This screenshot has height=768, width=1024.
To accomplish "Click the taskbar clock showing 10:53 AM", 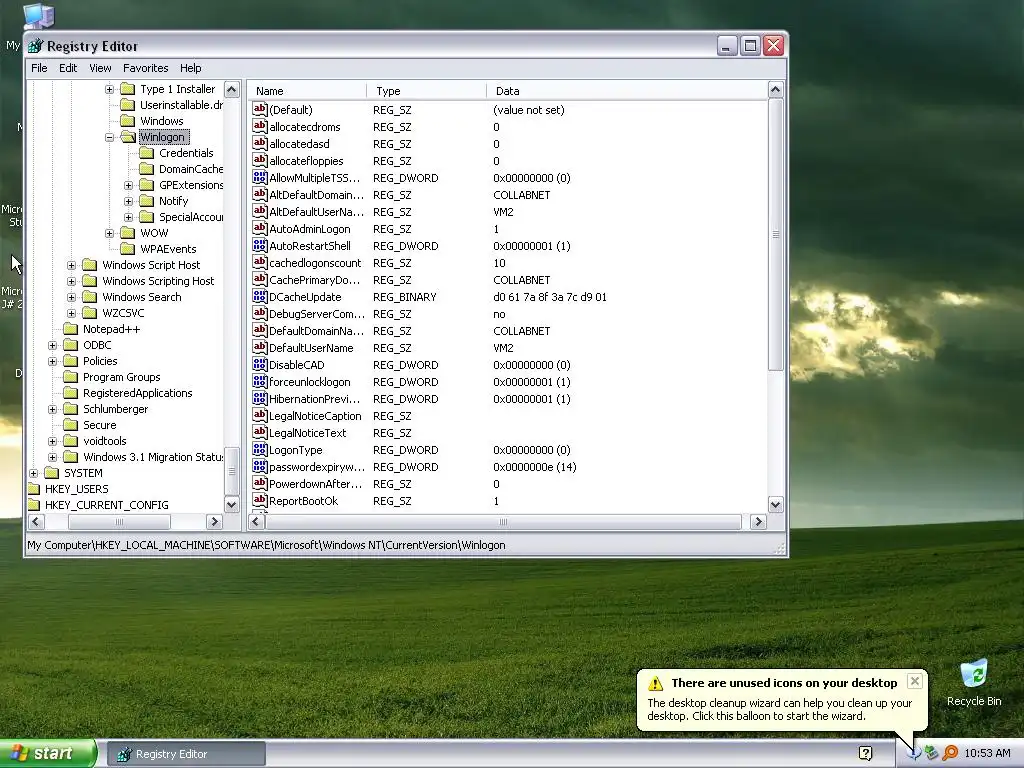I will [x=987, y=753].
